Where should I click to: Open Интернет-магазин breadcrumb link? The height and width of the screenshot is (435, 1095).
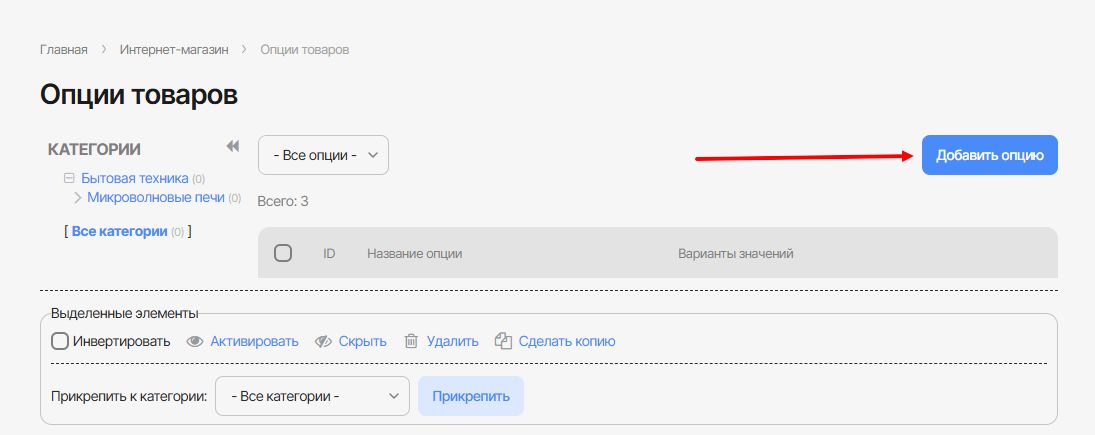click(x=174, y=49)
